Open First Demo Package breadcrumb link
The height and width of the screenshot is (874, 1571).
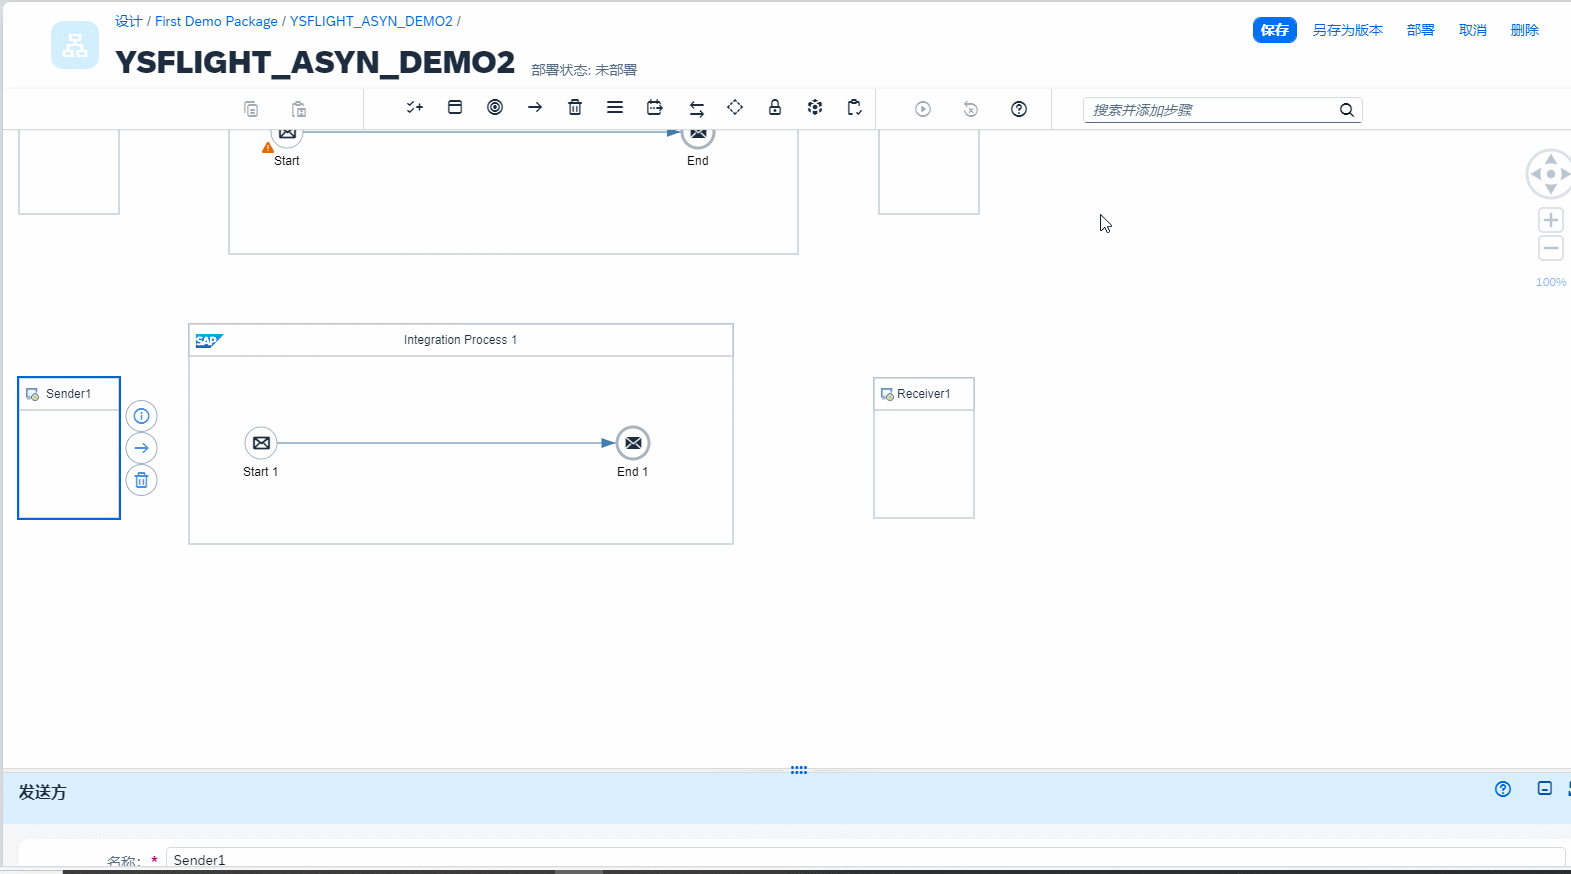click(216, 21)
